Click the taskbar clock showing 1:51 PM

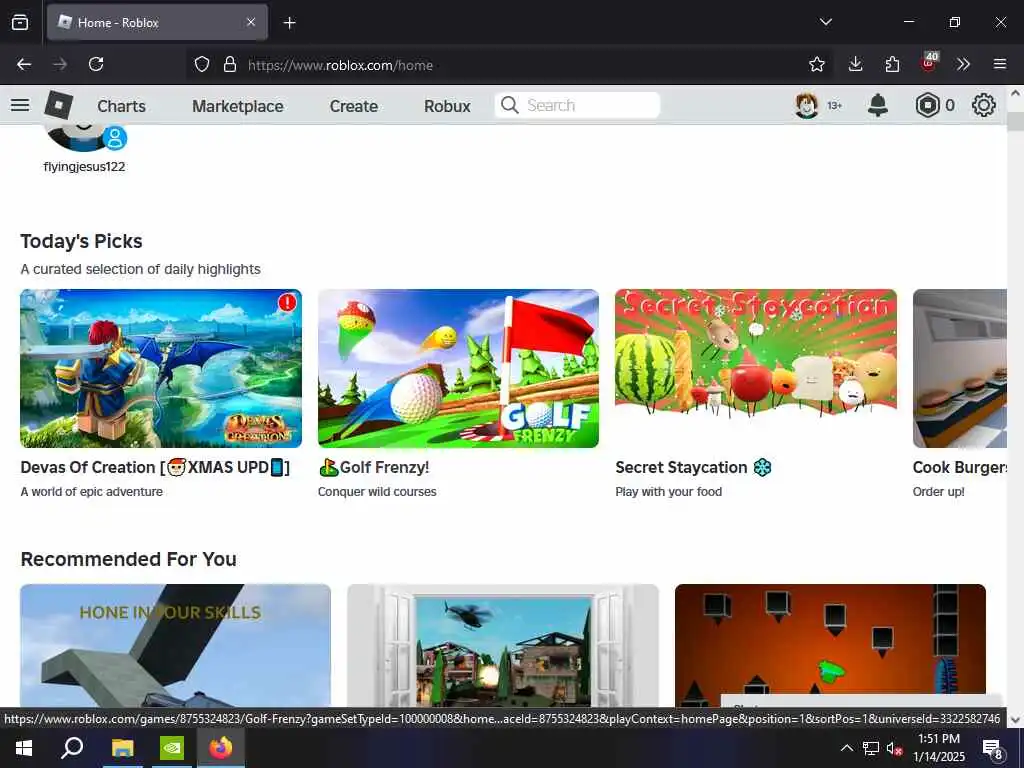click(x=938, y=748)
